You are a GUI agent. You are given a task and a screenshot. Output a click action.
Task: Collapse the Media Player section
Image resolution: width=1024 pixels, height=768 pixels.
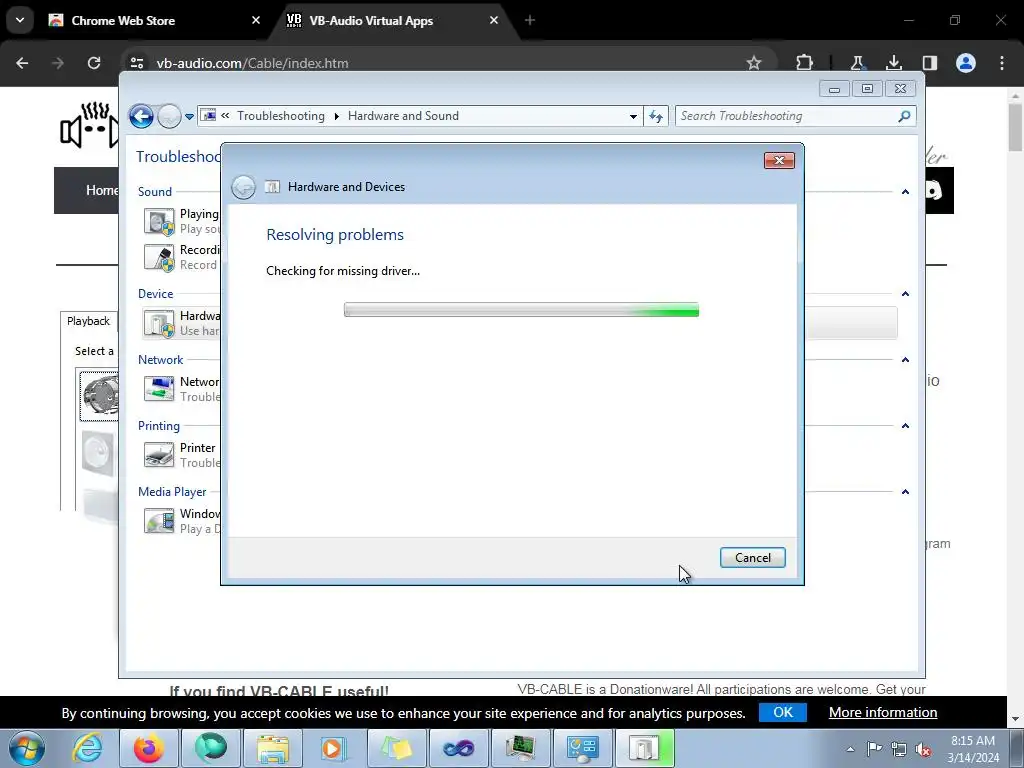click(x=905, y=492)
